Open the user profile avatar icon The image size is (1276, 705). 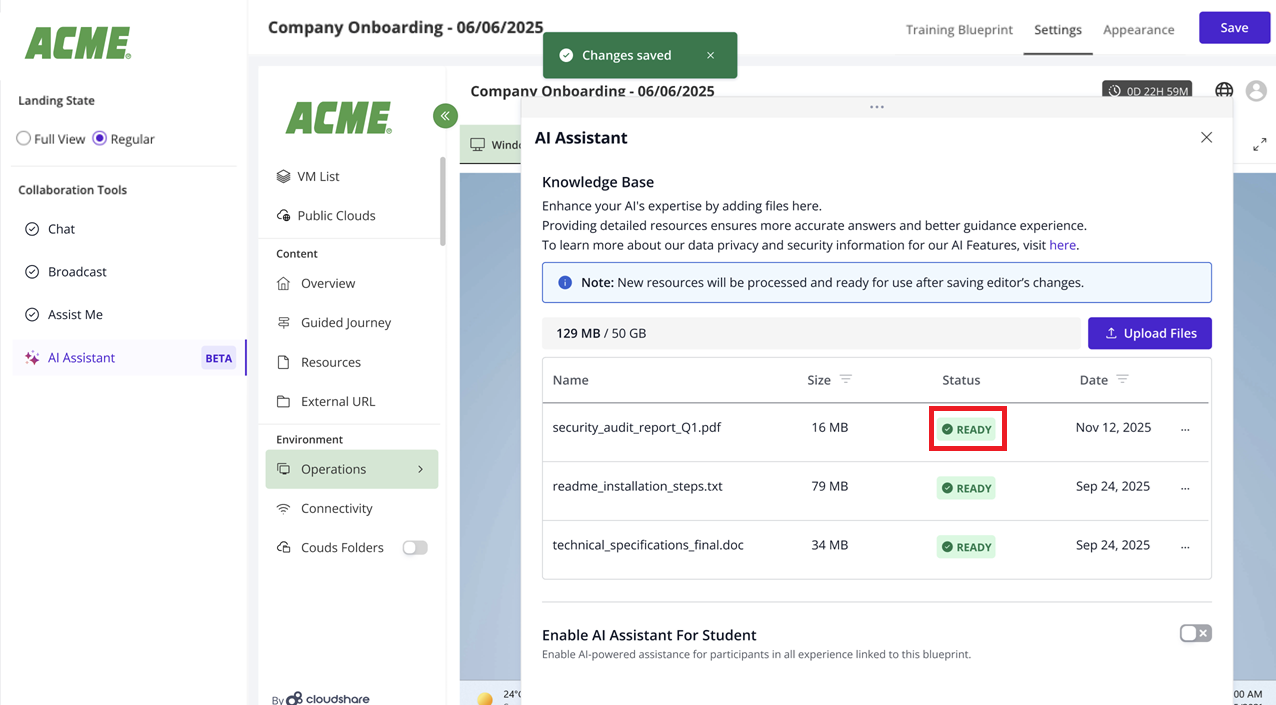(x=1256, y=91)
